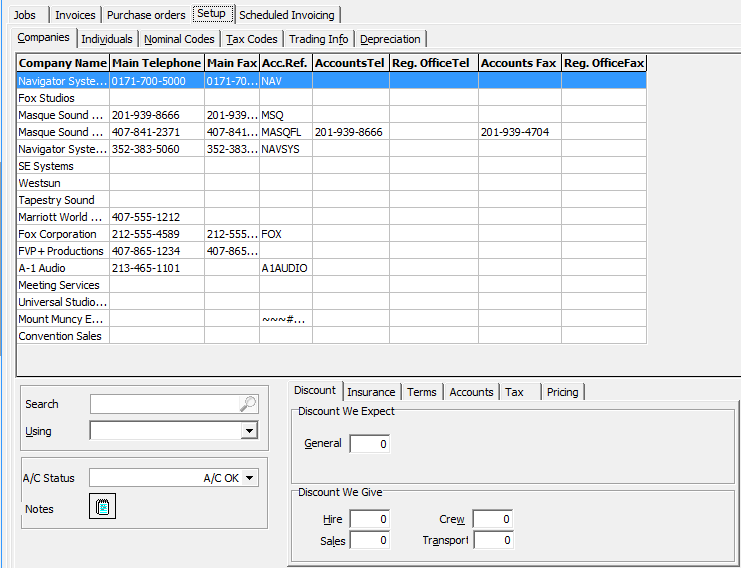Click the search magnifier icon

(x=248, y=404)
